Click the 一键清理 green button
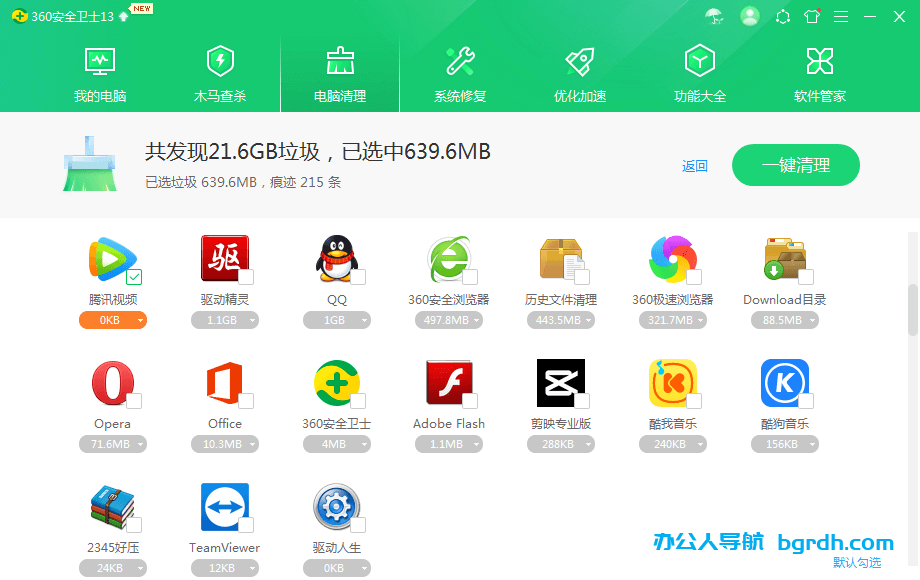This screenshot has height=580, width=920. pos(795,165)
